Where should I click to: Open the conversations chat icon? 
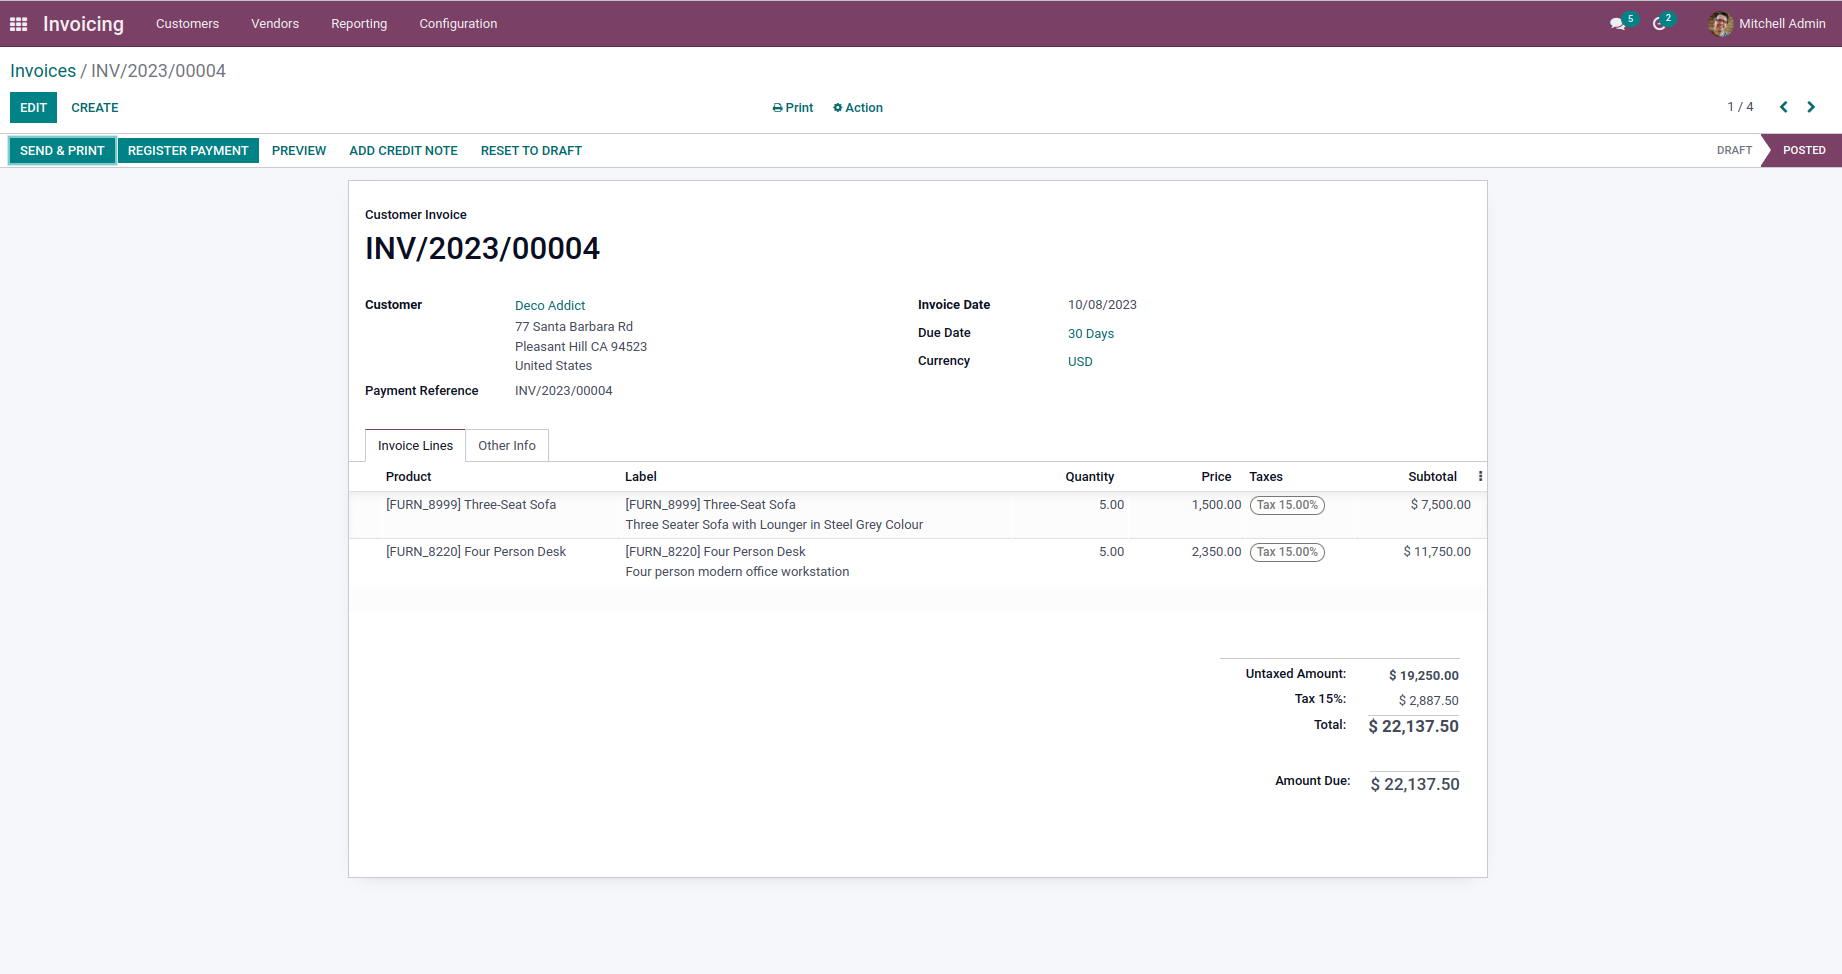(x=1617, y=24)
